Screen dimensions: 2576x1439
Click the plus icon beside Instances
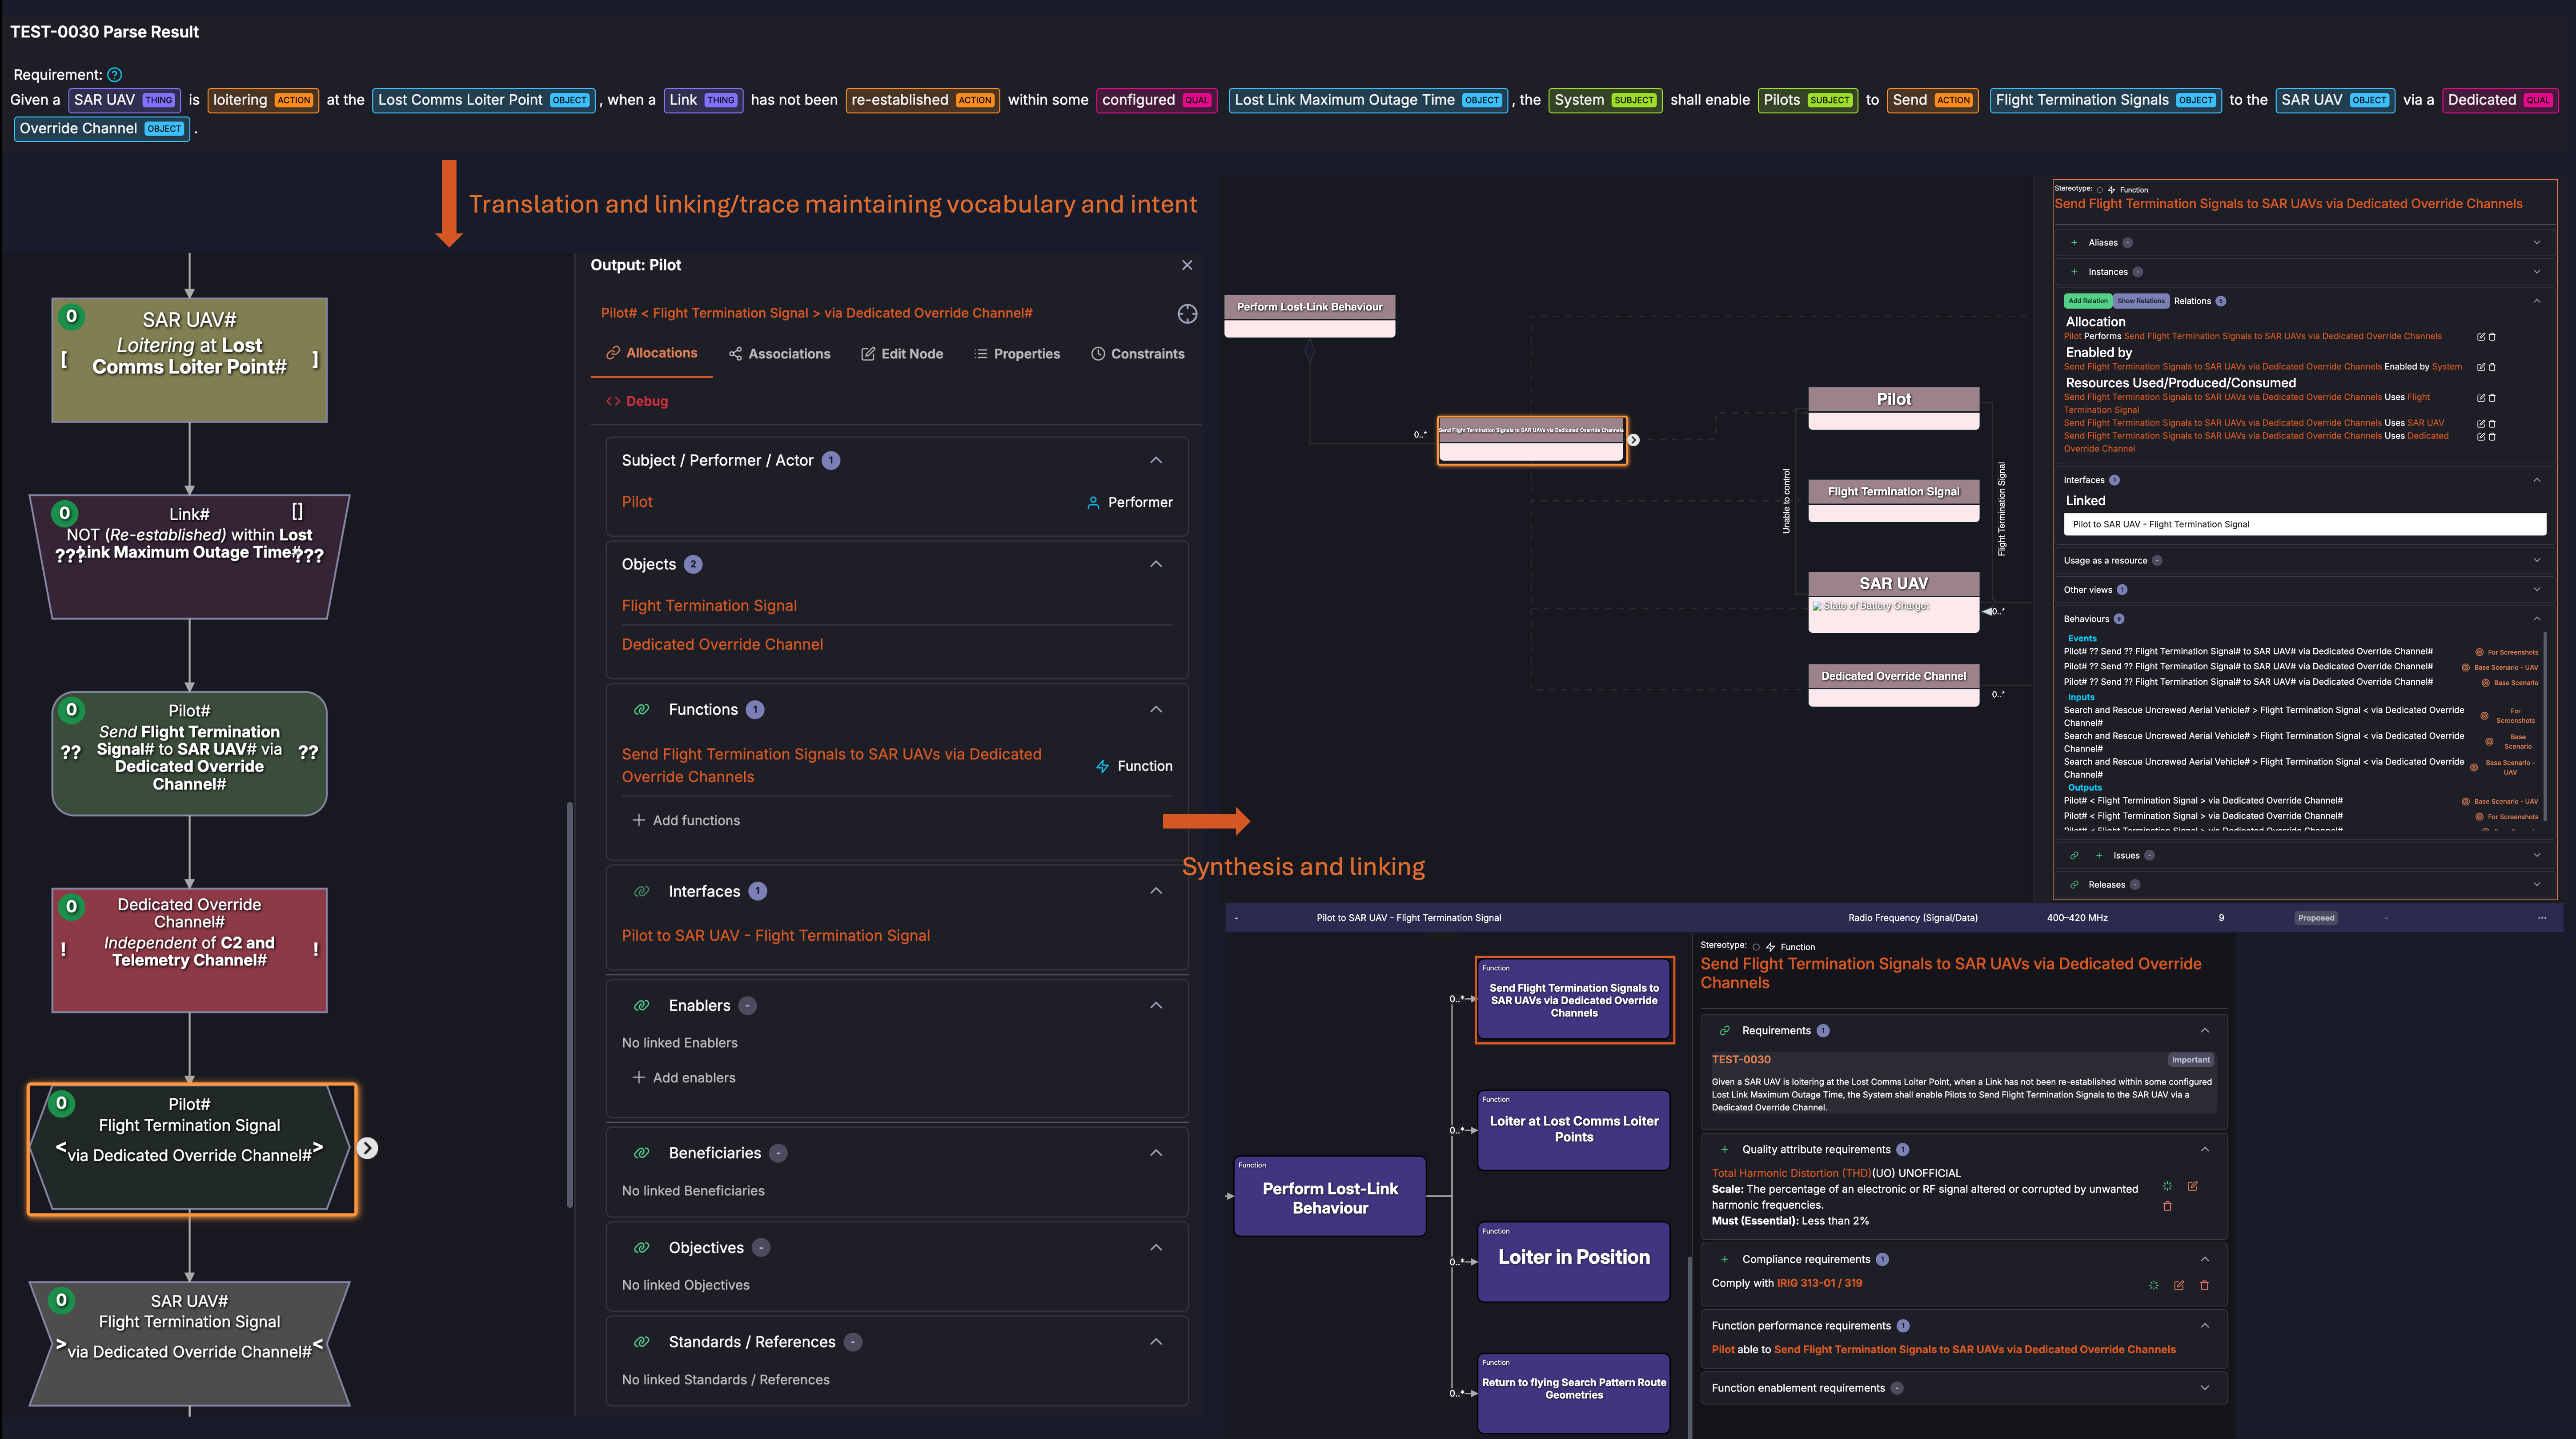tap(2074, 272)
